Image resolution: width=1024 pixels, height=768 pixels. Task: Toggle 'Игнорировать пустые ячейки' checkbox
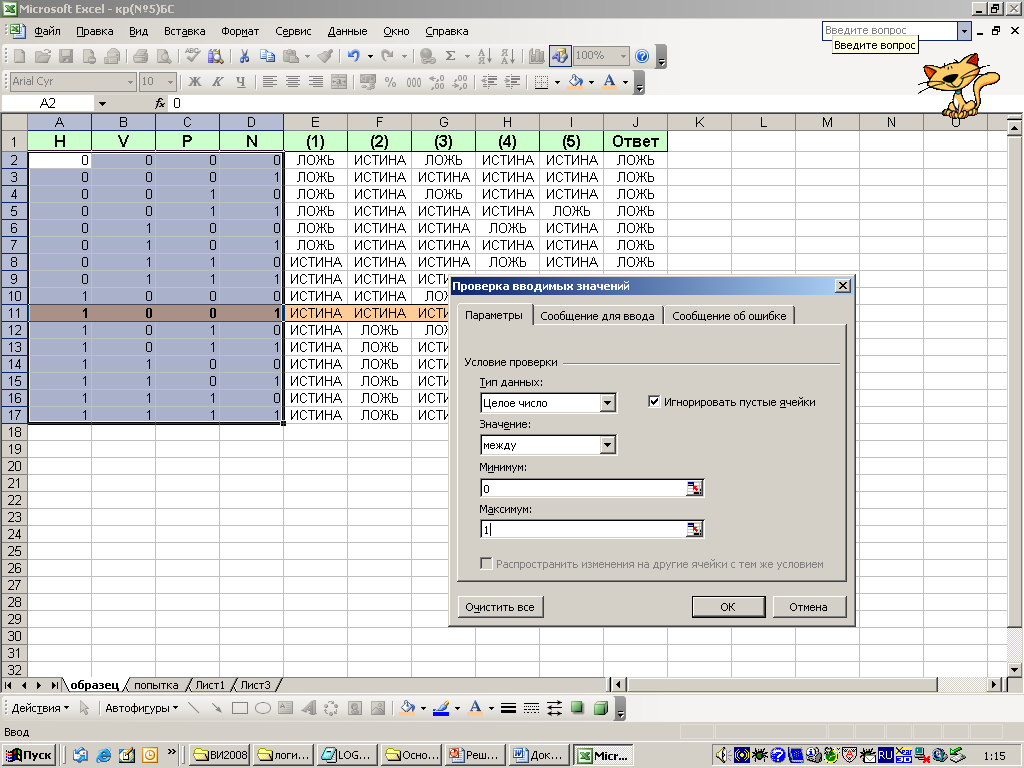click(655, 402)
